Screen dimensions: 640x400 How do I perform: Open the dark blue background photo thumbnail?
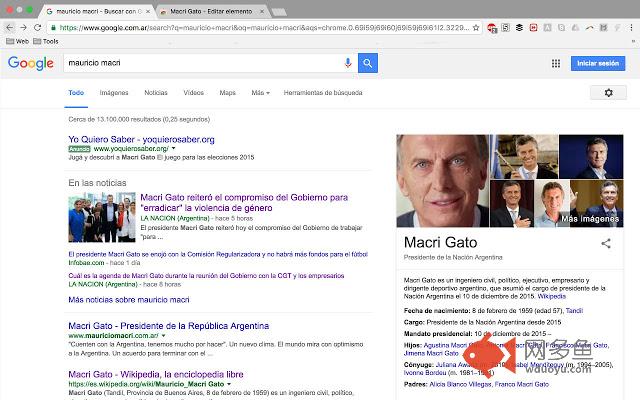pyautogui.click(x=591, y=157)
